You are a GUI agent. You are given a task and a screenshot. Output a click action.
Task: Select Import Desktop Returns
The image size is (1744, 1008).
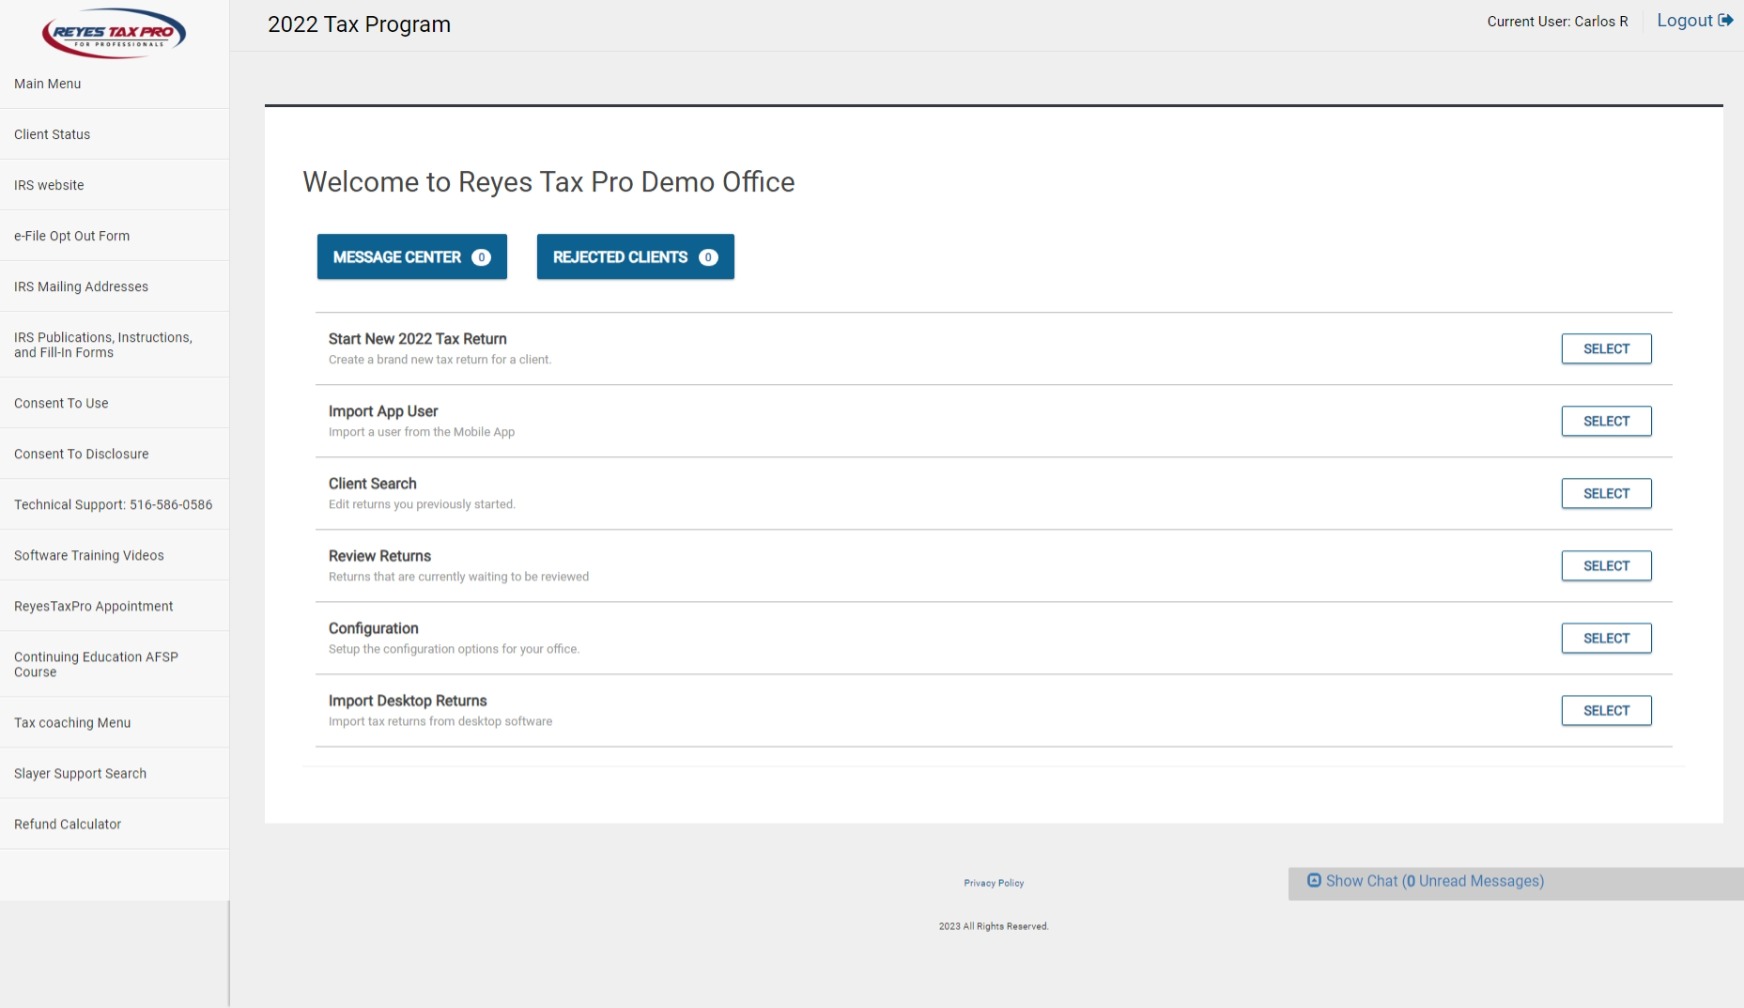(1606, 711)
